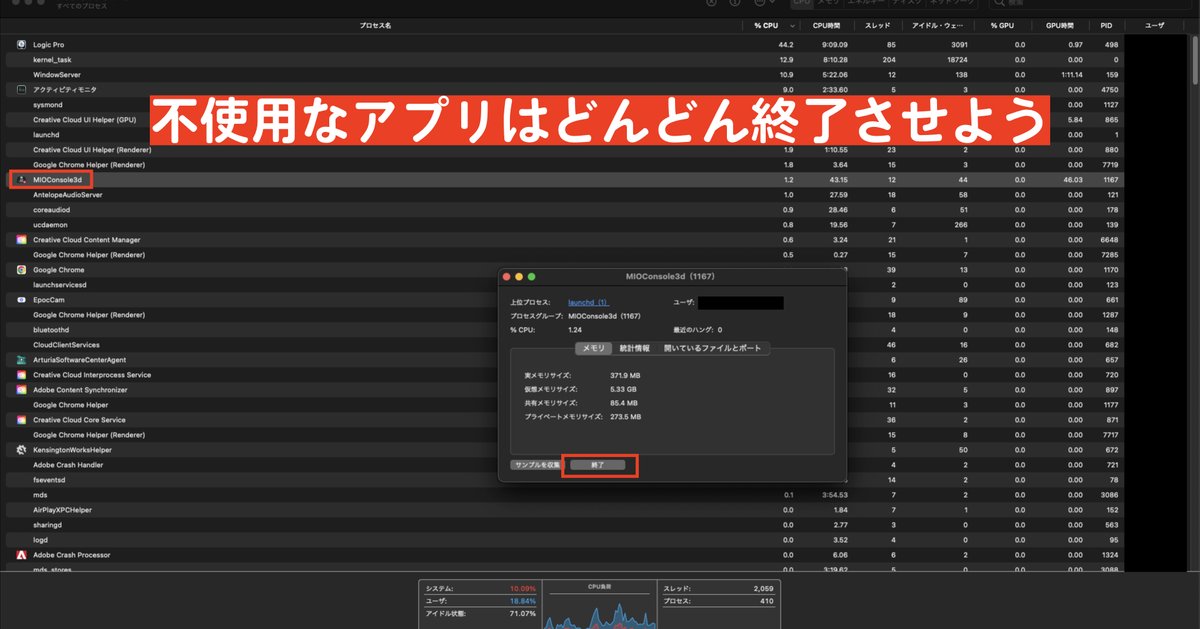Click the Creative Cloud Interprocess Service icon

click(x=21, y=375)
